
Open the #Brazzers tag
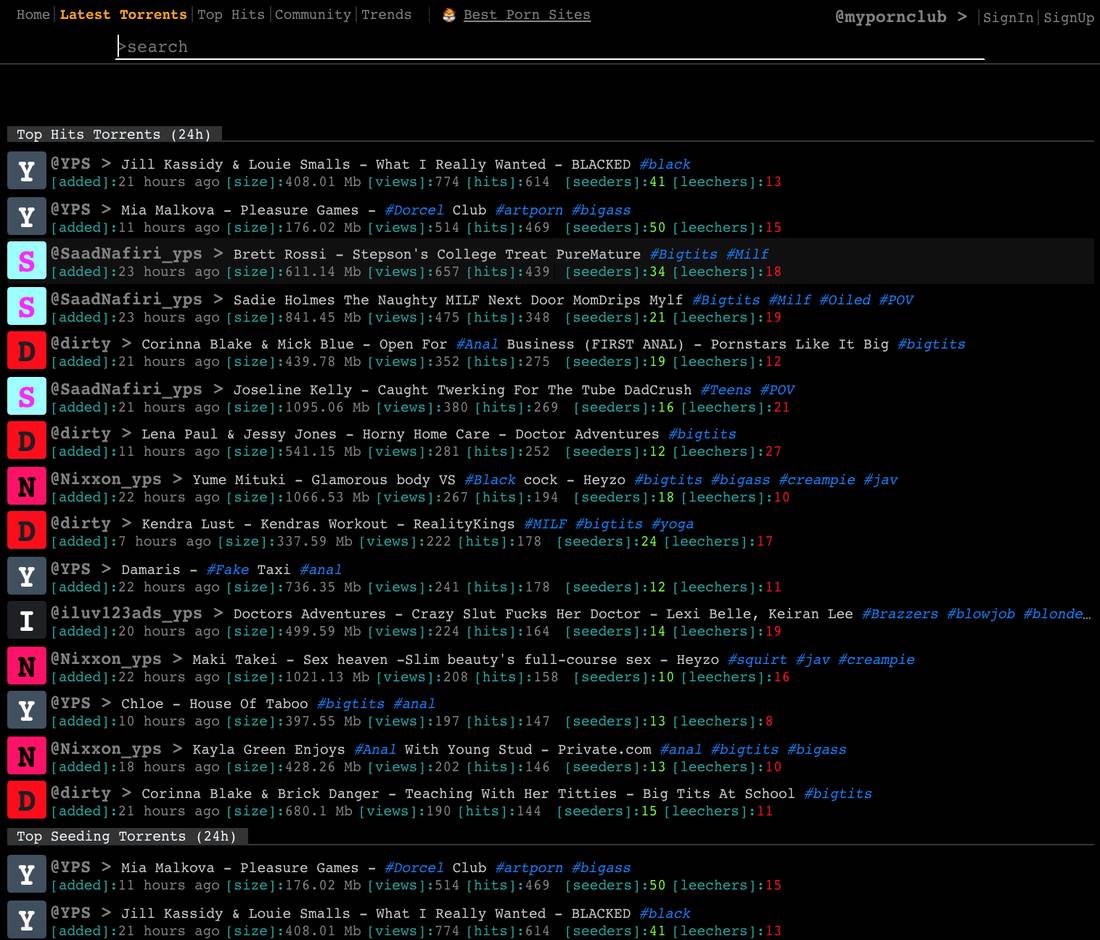(x=899, y=614)
